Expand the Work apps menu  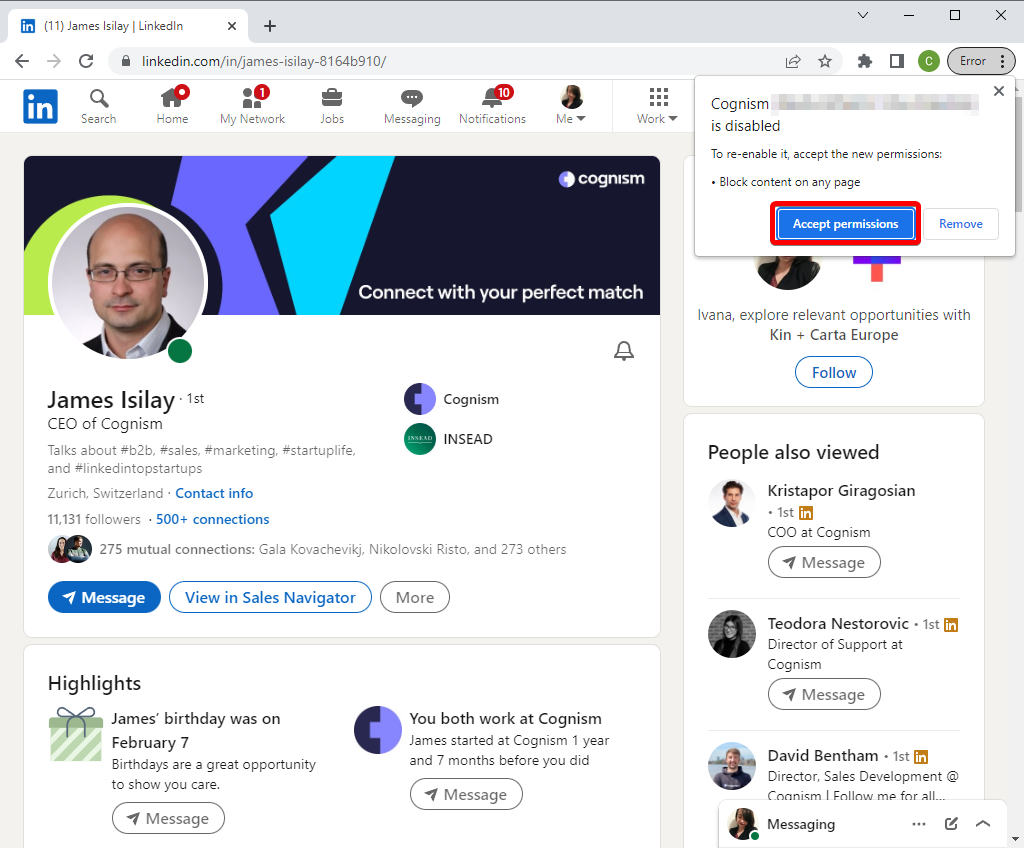click(658, 106)
